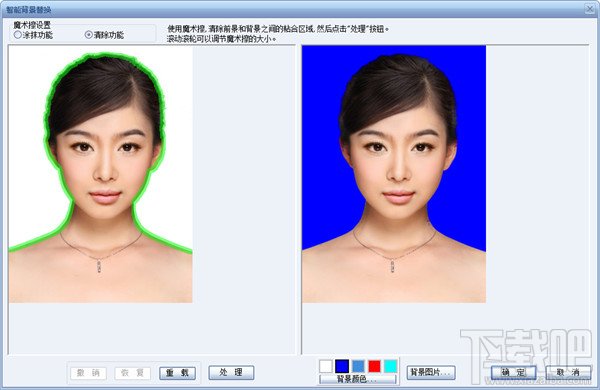The height and width of the screenshot is (390, 600).
Task: Select the 清除功能 radio option
Action: coord(104,35)
